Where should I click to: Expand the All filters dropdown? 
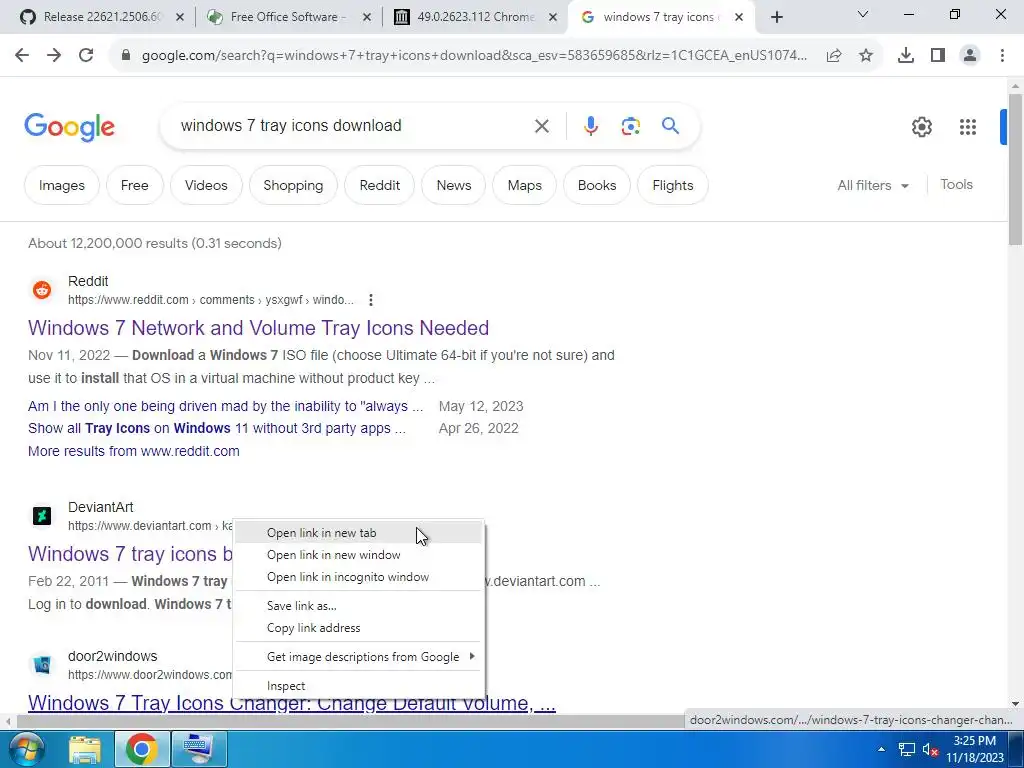click(873, 185)
